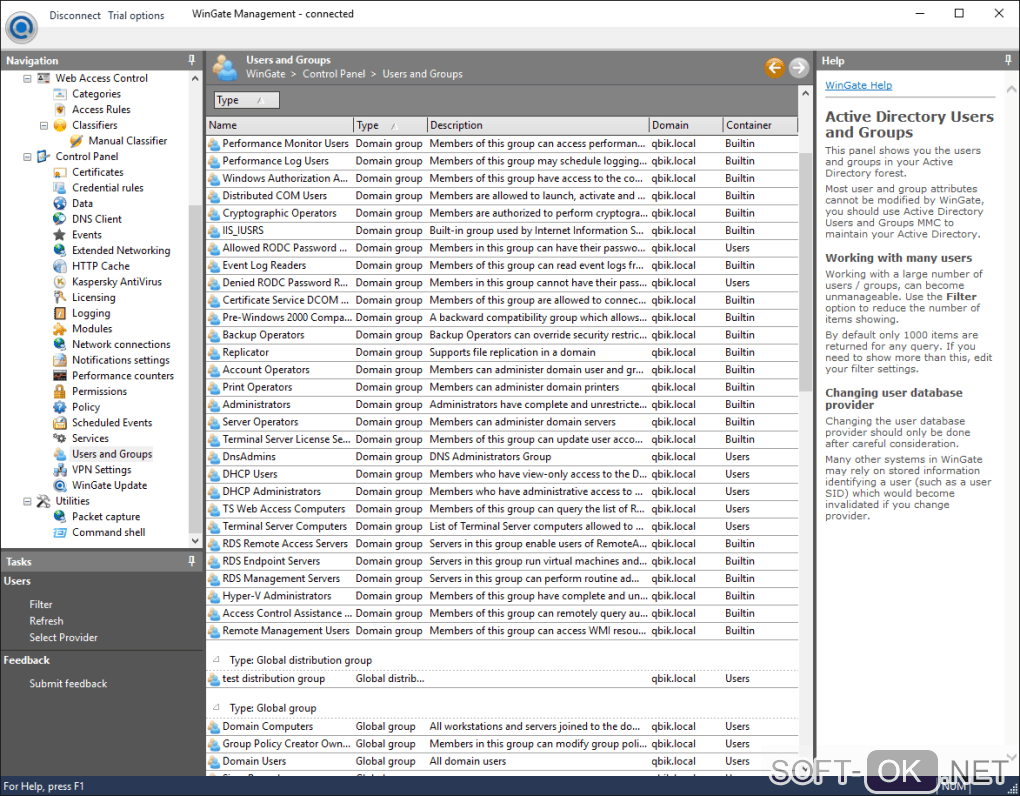Open Packet capture icon
Screen dimensions: 1020x796
click(60, 516)
